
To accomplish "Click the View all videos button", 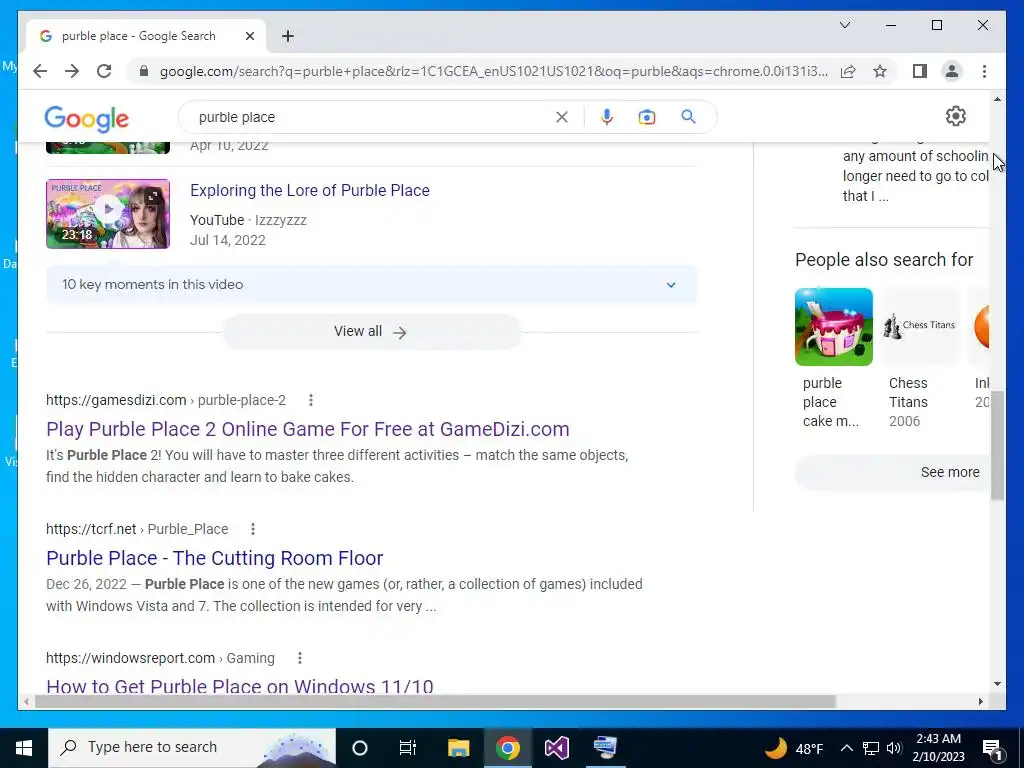I will [x=372, y=332].
